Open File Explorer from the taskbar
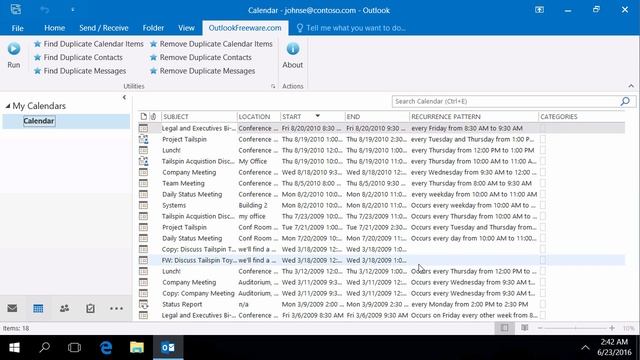This screenshot has height=360, width=640. [x=137, y=347]
